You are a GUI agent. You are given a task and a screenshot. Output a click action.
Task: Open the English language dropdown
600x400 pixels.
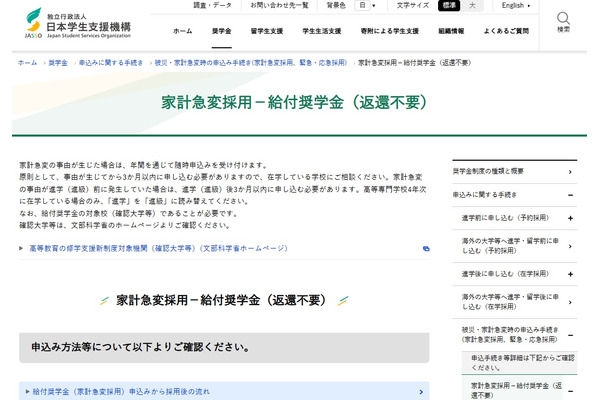(516, 5)
